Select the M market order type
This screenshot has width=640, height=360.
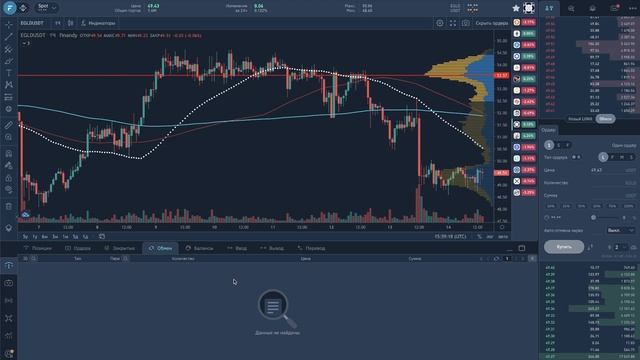click(622, 157)
